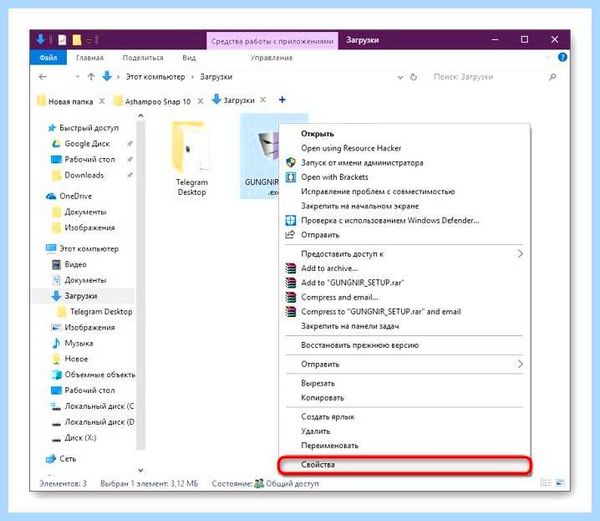Screen dimensions: 600x521
Task: Open the Файл ribbon tab
Action: pyautogui.click(x=48, y=57)
